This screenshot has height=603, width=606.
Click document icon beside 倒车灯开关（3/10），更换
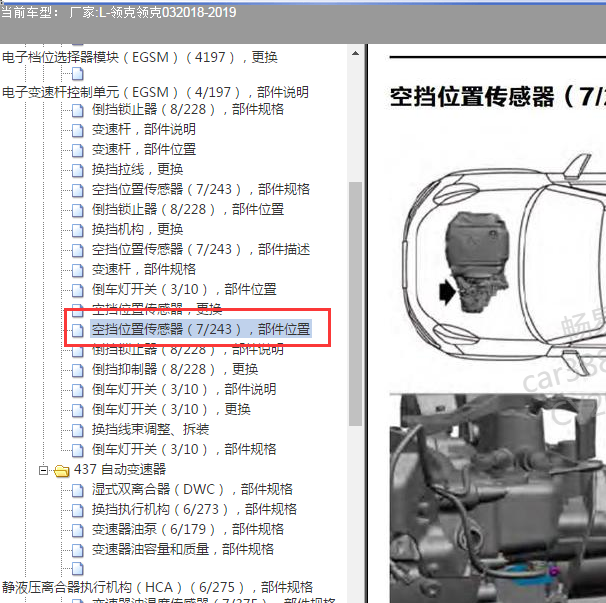(78, 411)
